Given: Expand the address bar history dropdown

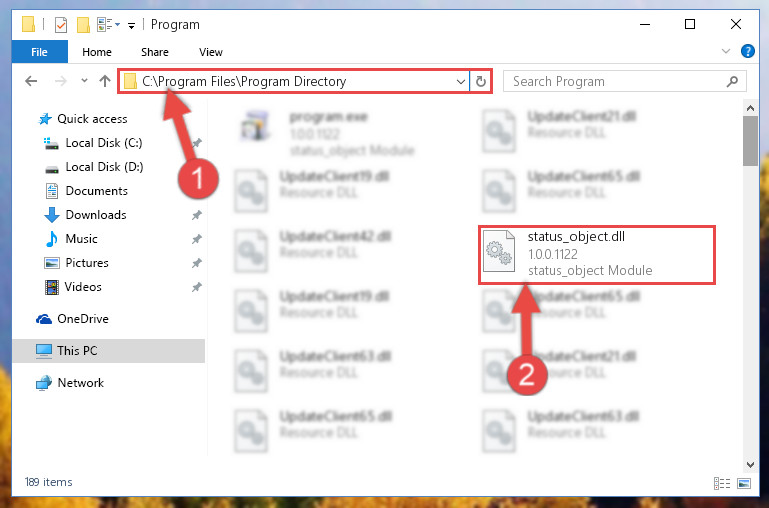Looking at the screenshot, I should tap(461, 81).
